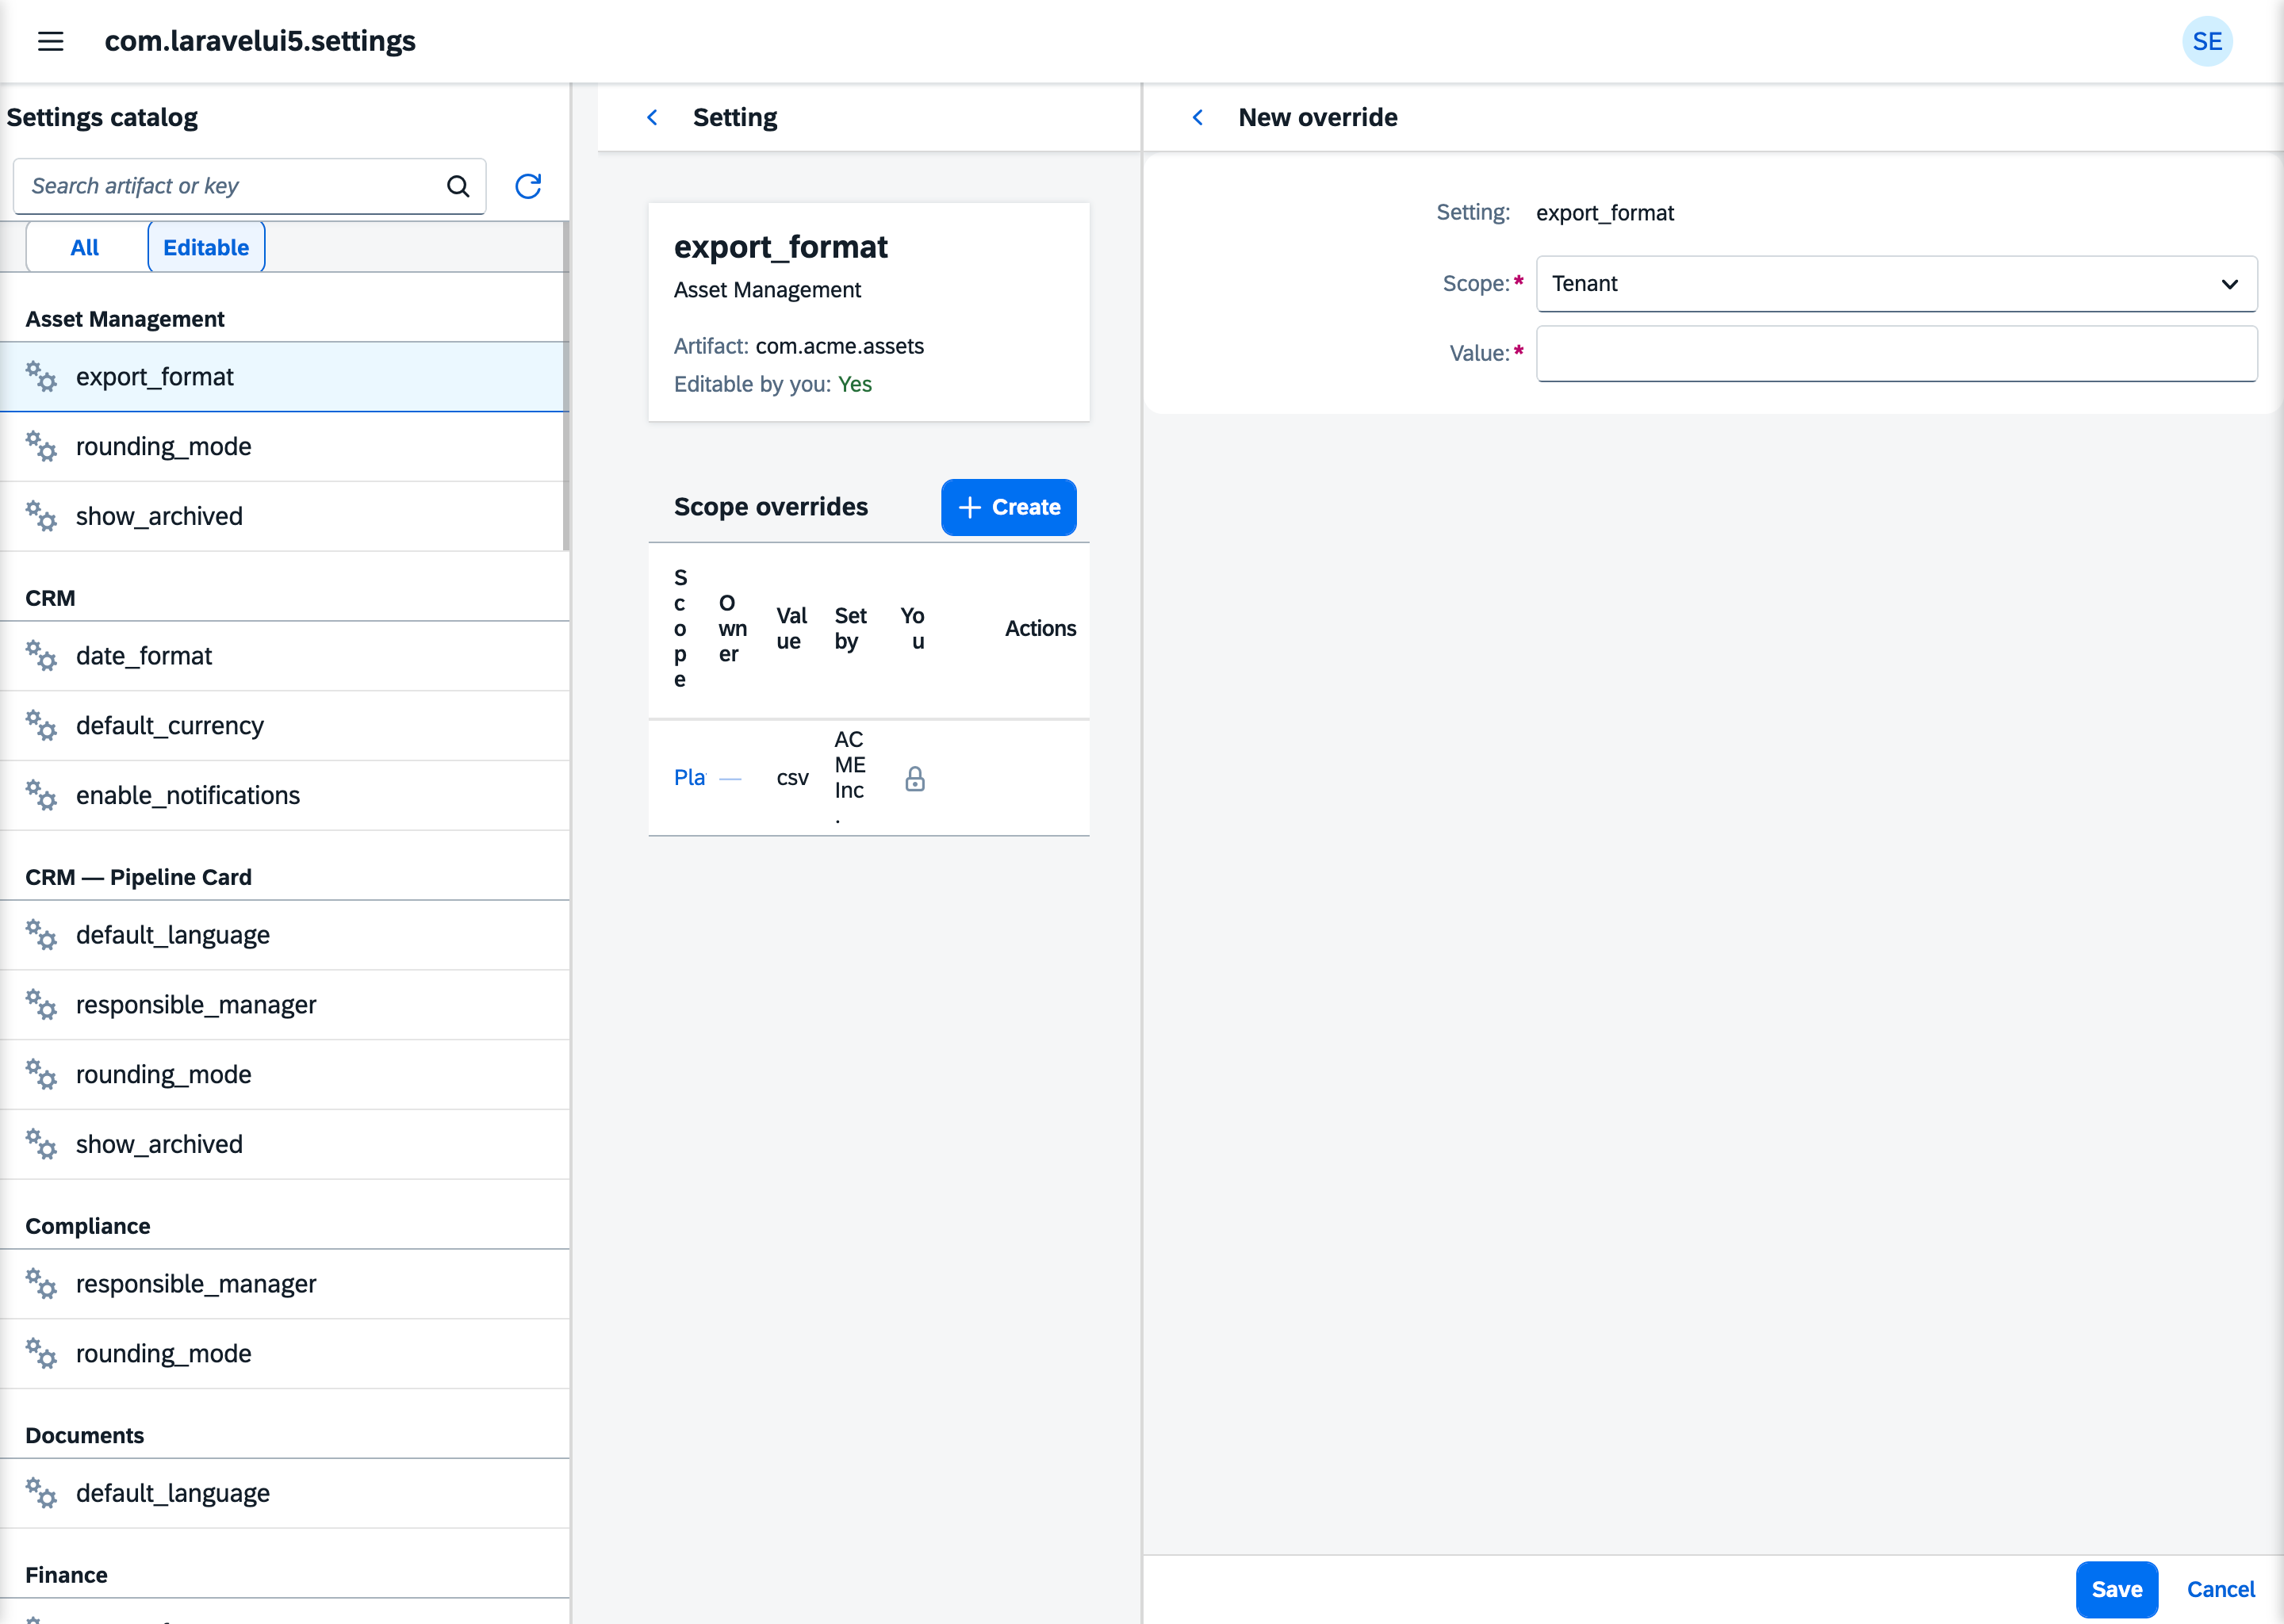Click the Actions column header
The width and height of the screenshot is (2284, 1624).
click(x=1040, y=629)
